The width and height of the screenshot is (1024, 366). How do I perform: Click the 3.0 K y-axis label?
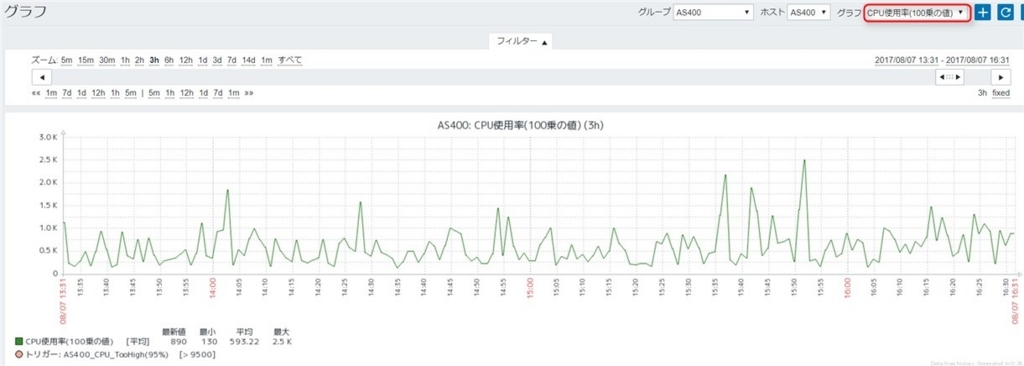pos(48,137)
